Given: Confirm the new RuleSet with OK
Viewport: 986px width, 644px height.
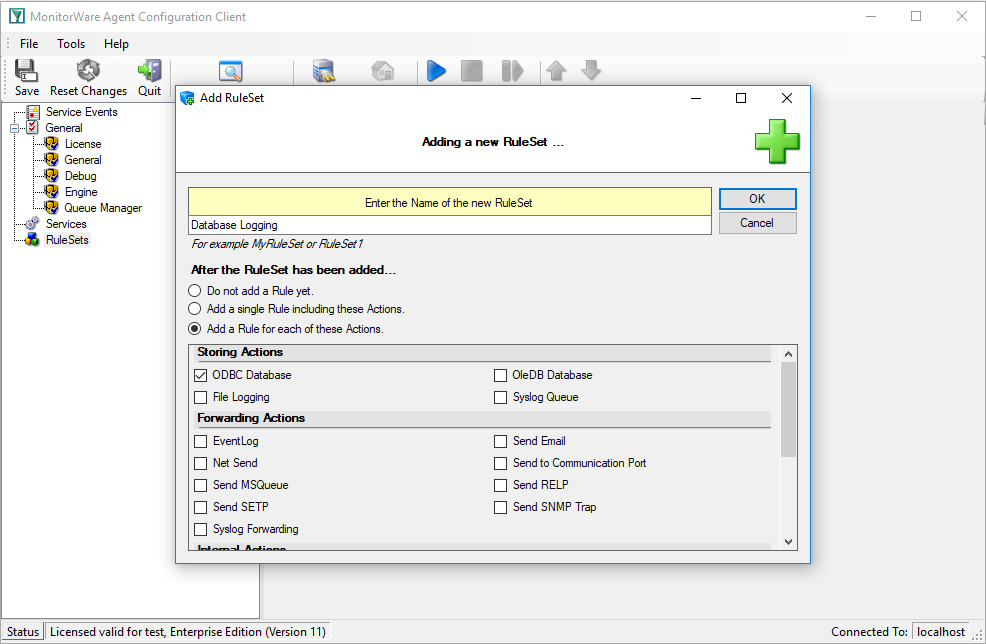Looking at the screenshot, I should [x=758, y=199].
